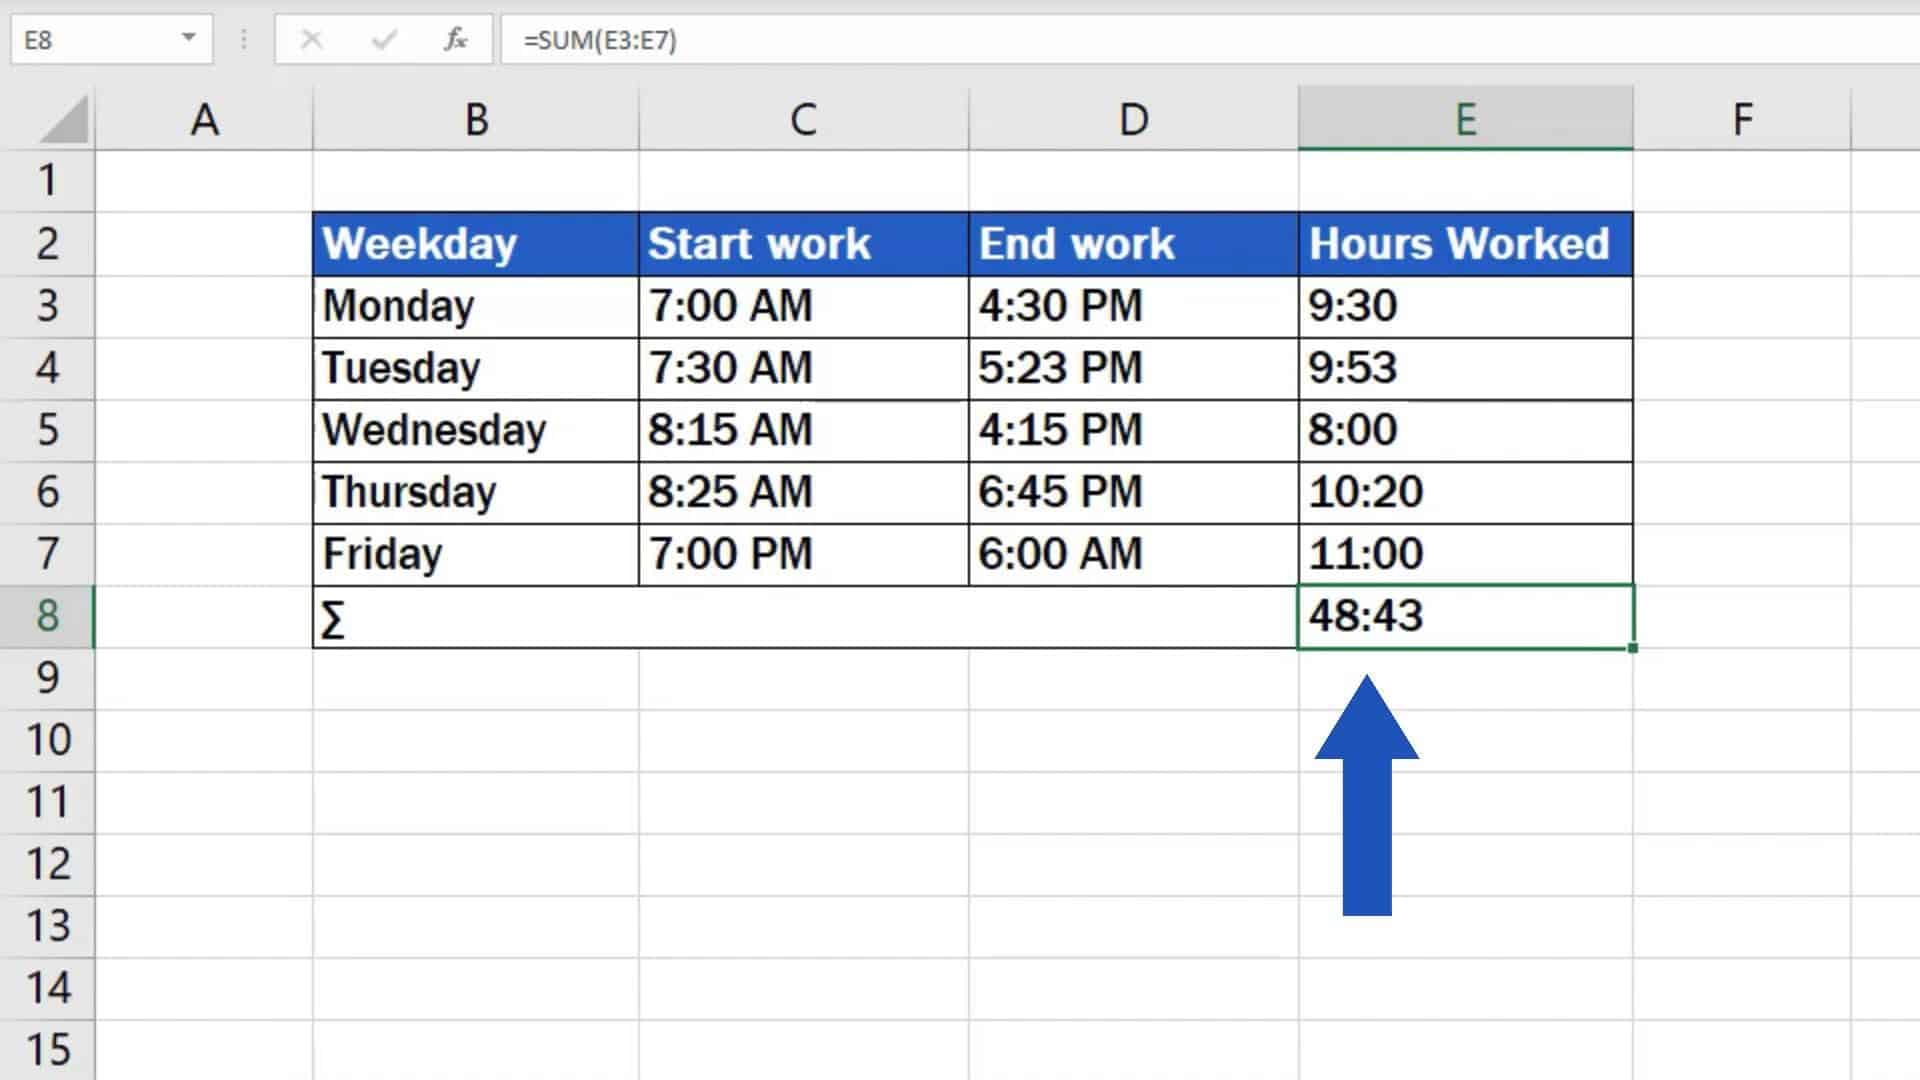
Task: Select cell E8 showing 48:43
Action: [1465, 616]
